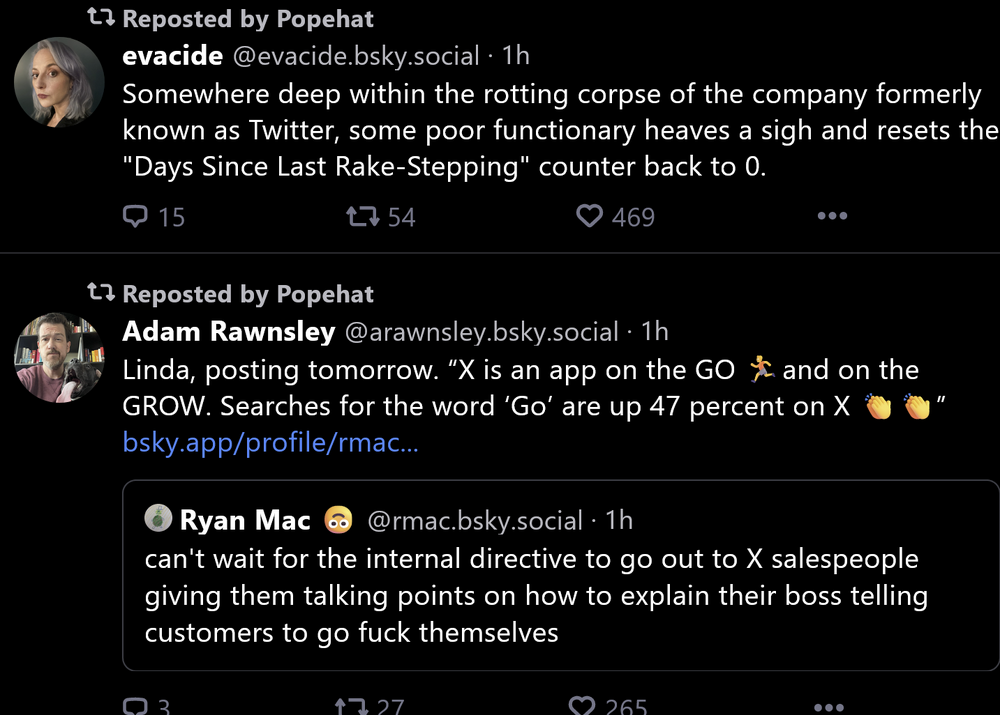Viewport: 1000px width, 715px height.
Task: Click 'Reposted by Popehat' above Adam Rawnsley
Action: point(247,294)
